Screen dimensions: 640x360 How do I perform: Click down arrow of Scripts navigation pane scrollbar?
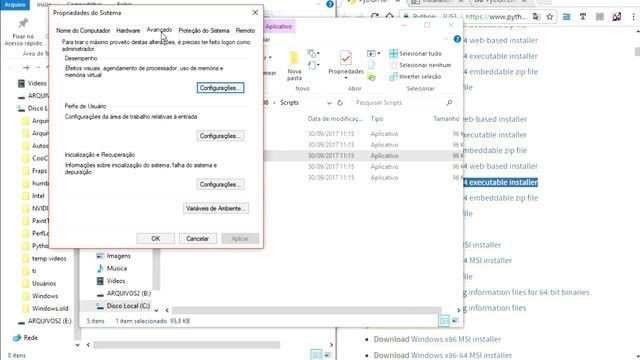click(156, 310)
